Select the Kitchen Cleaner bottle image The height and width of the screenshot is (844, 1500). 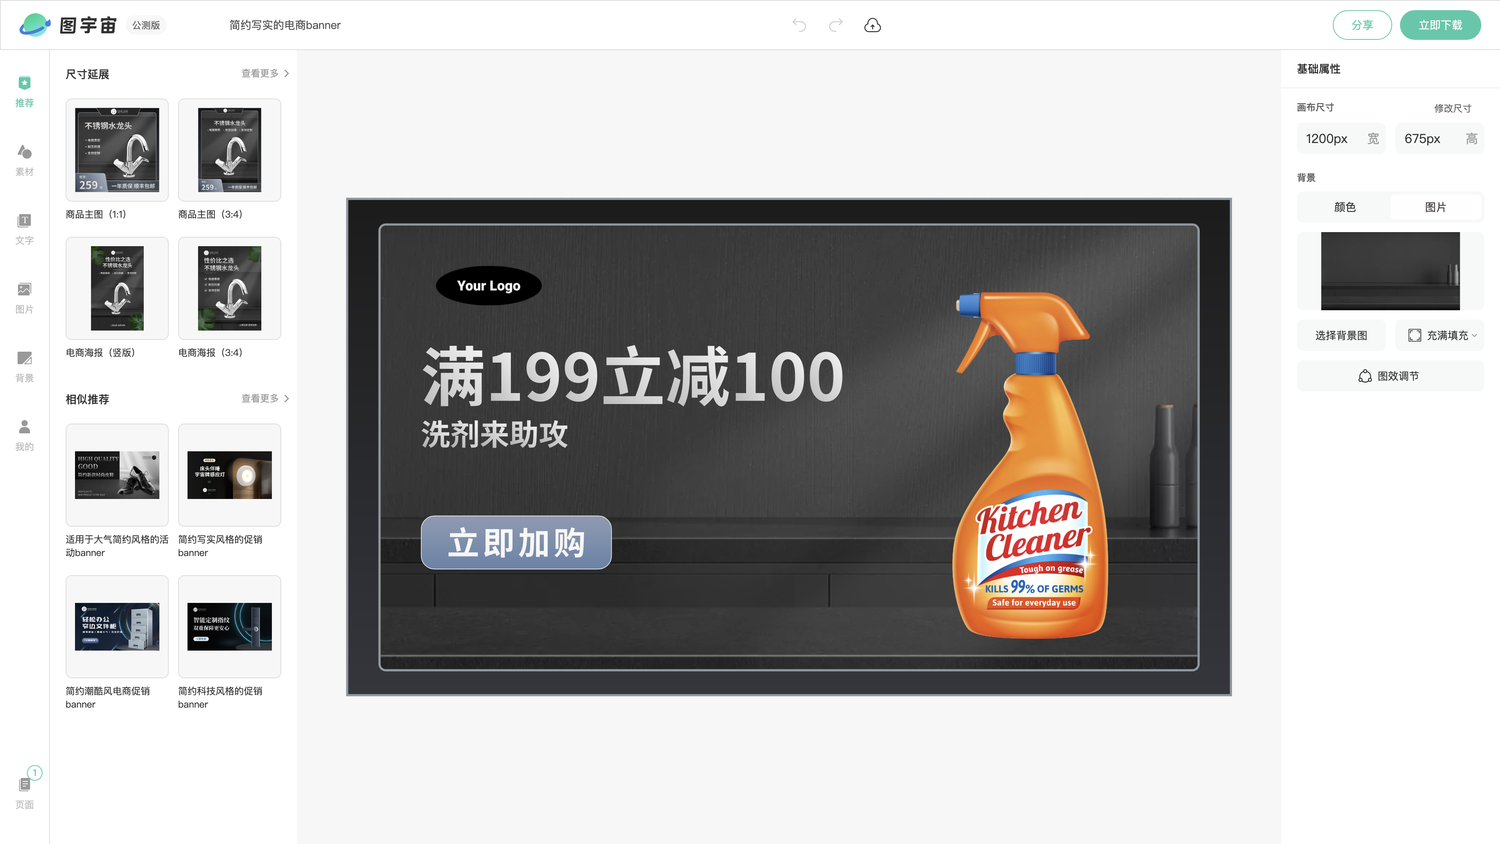1031,464
